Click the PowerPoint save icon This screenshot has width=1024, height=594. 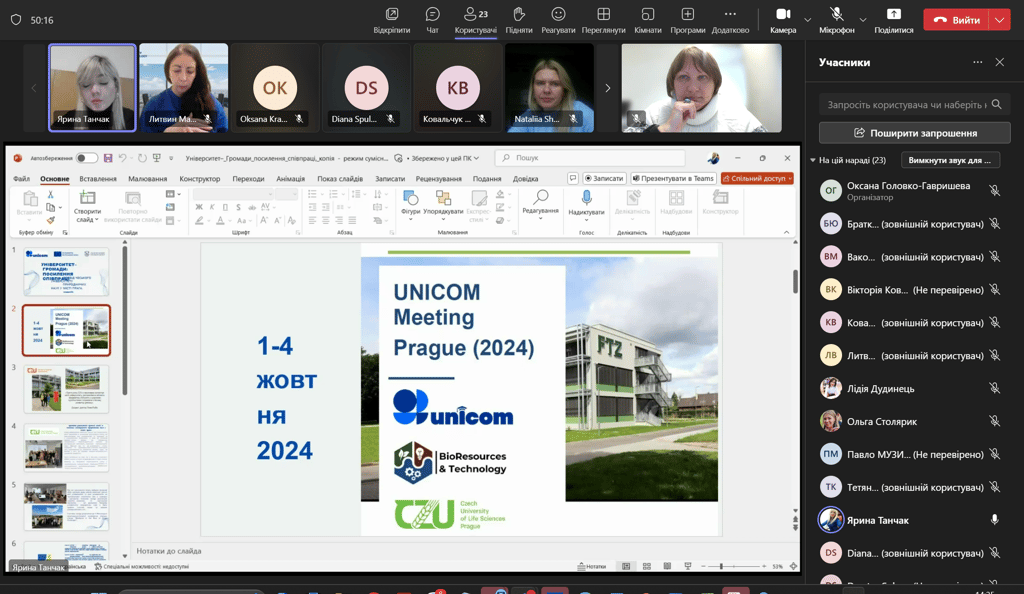[108, 158]
